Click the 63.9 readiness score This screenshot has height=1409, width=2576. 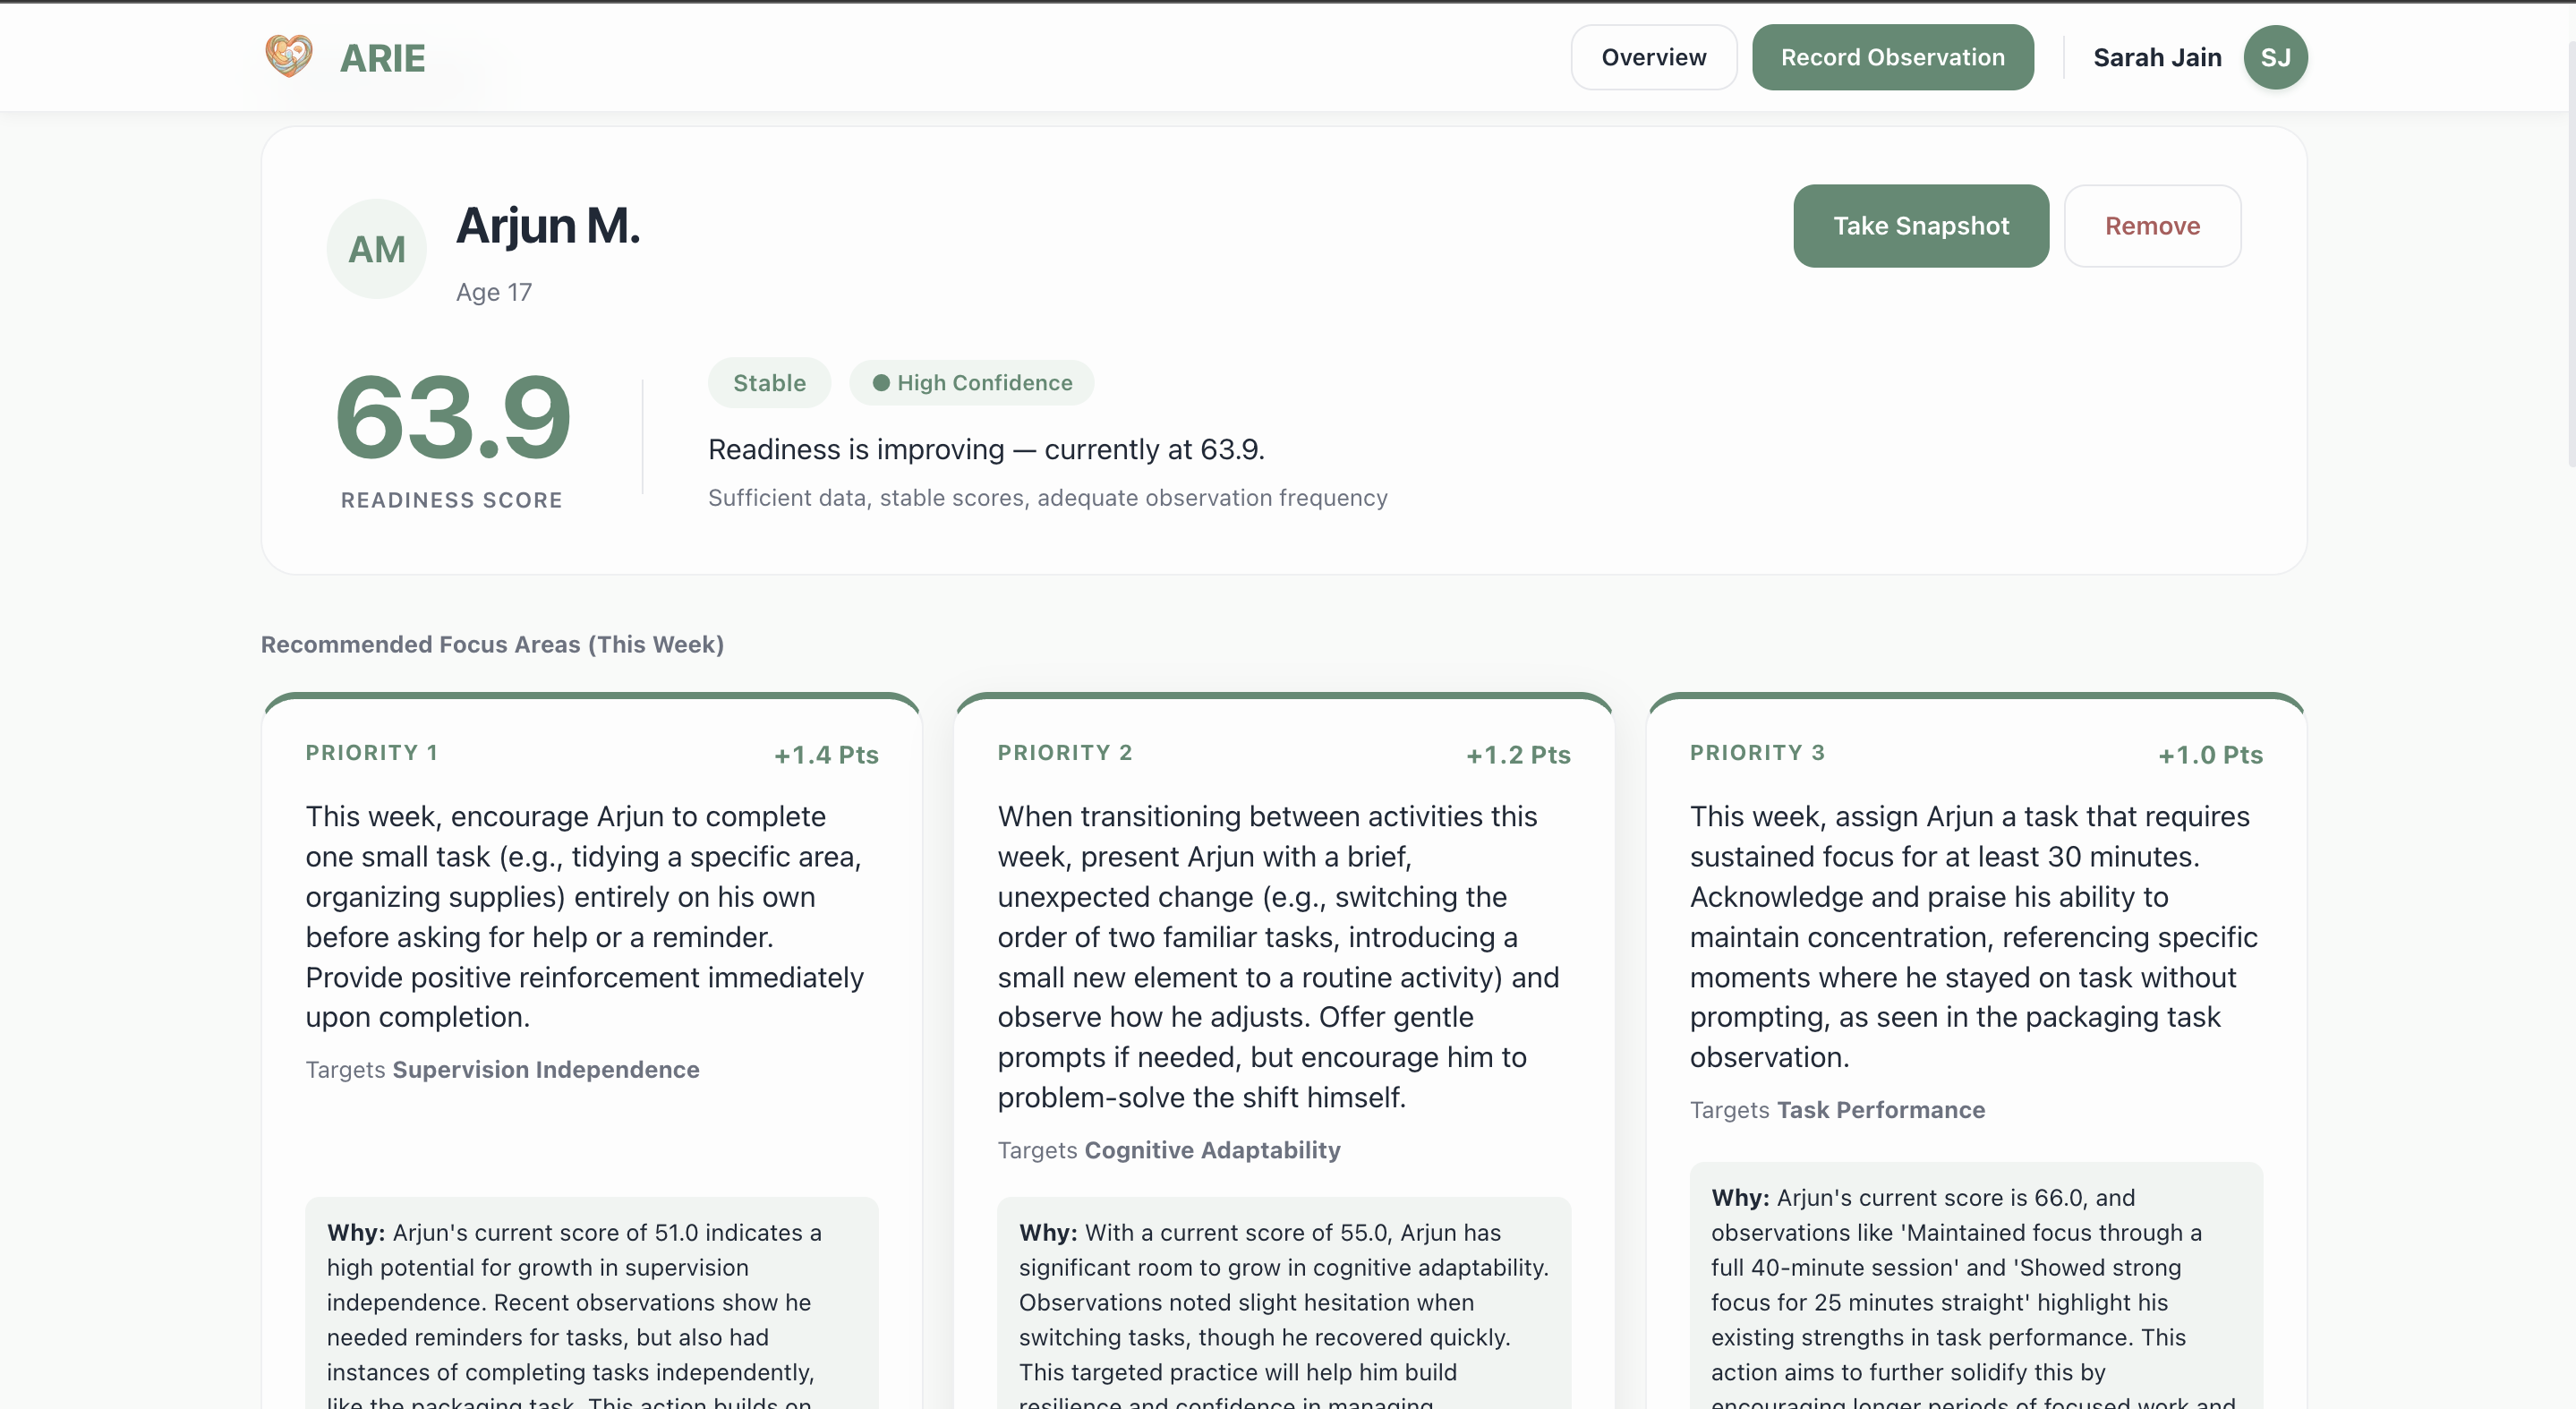[452, 416]
